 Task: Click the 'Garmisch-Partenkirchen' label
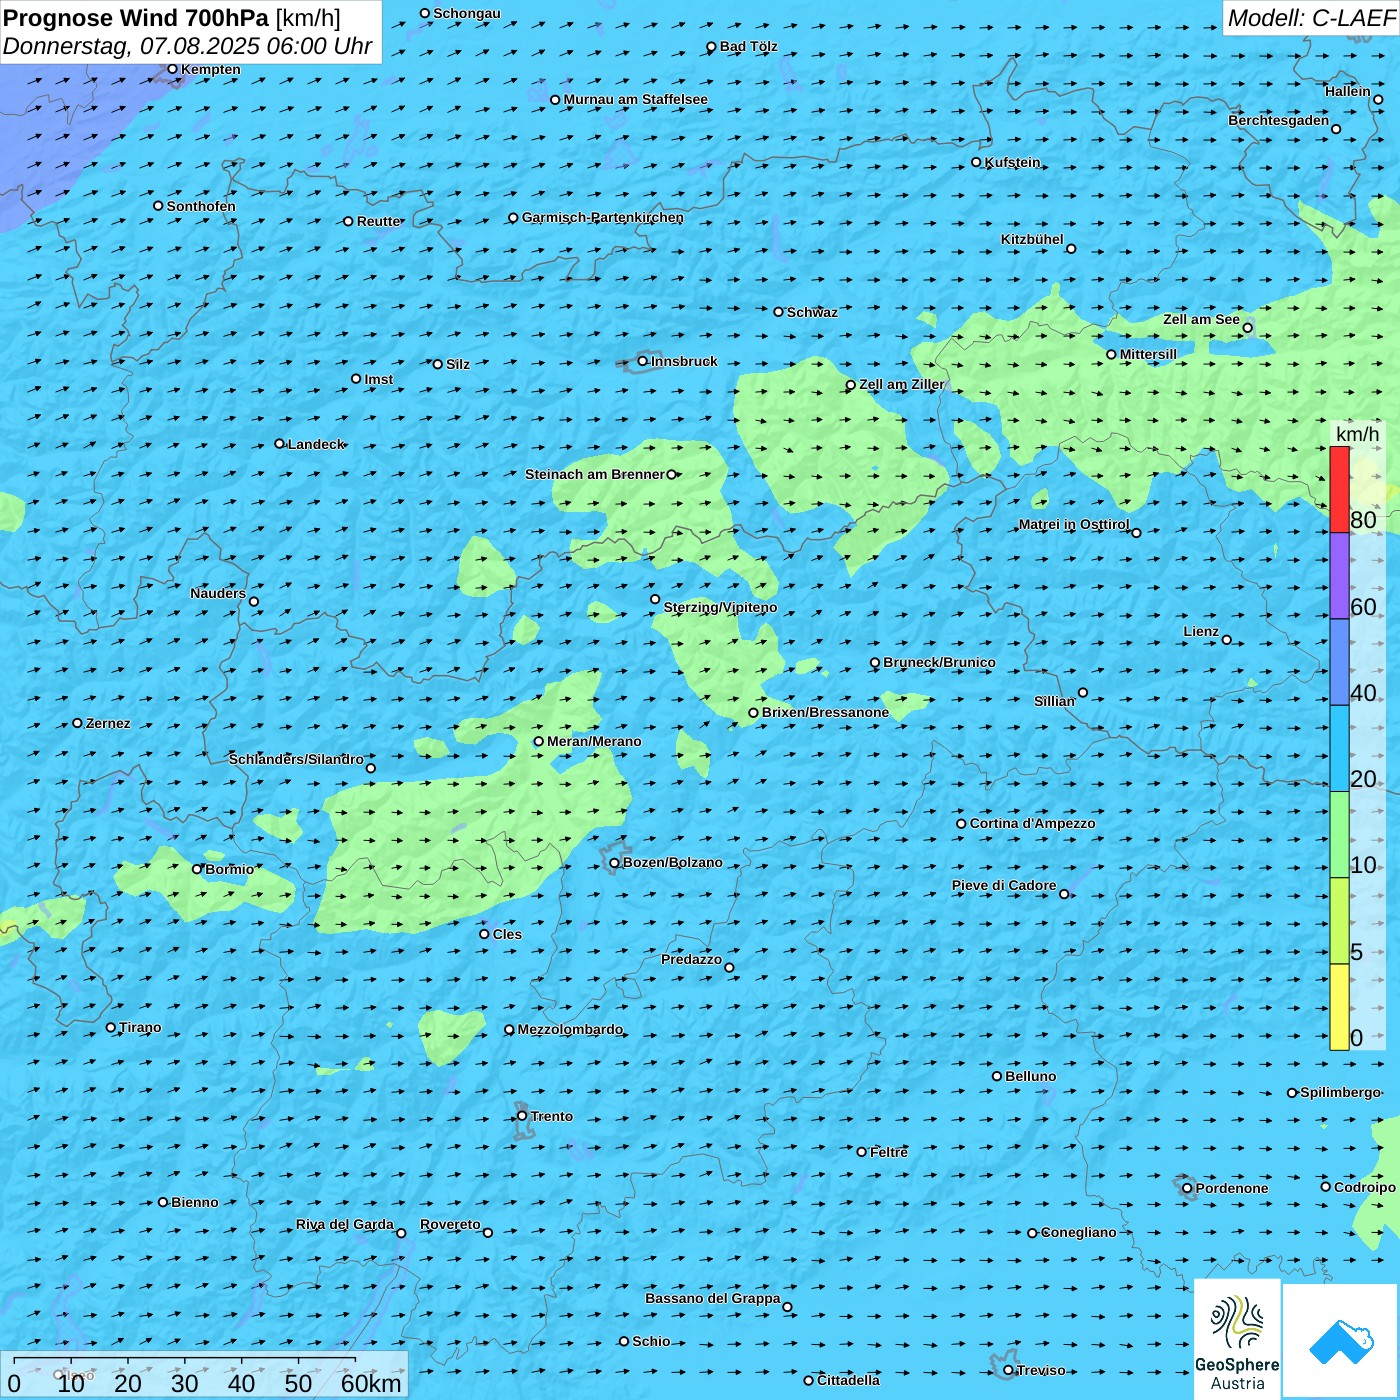point(603,217)
